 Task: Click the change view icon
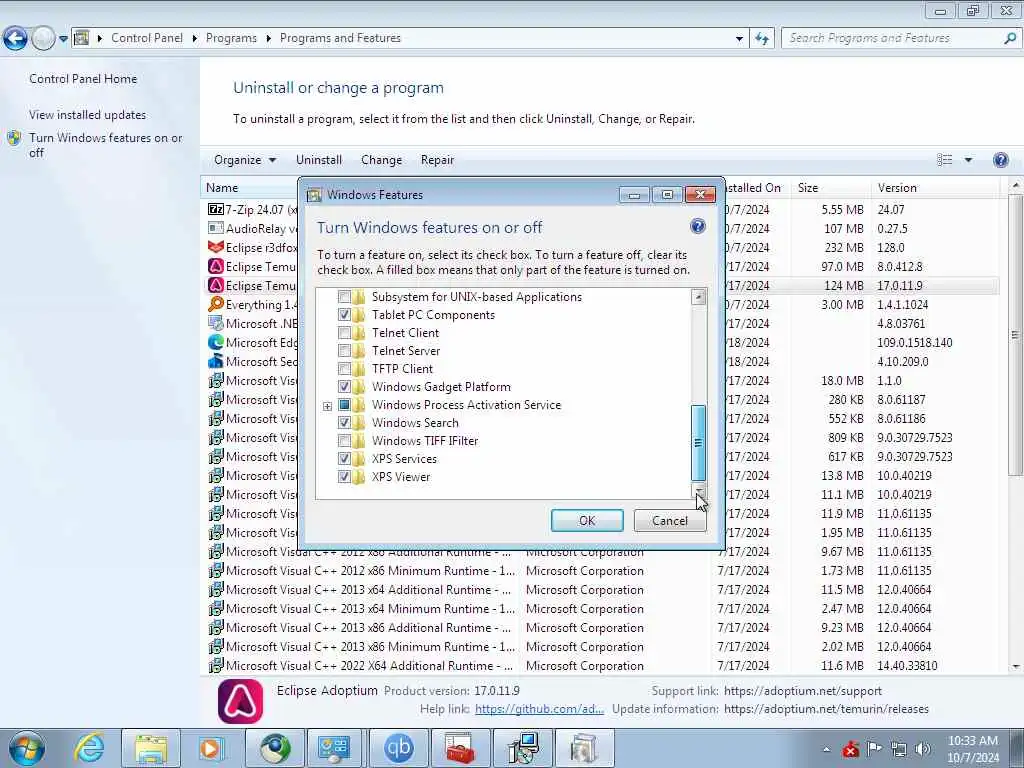point(944,160)
